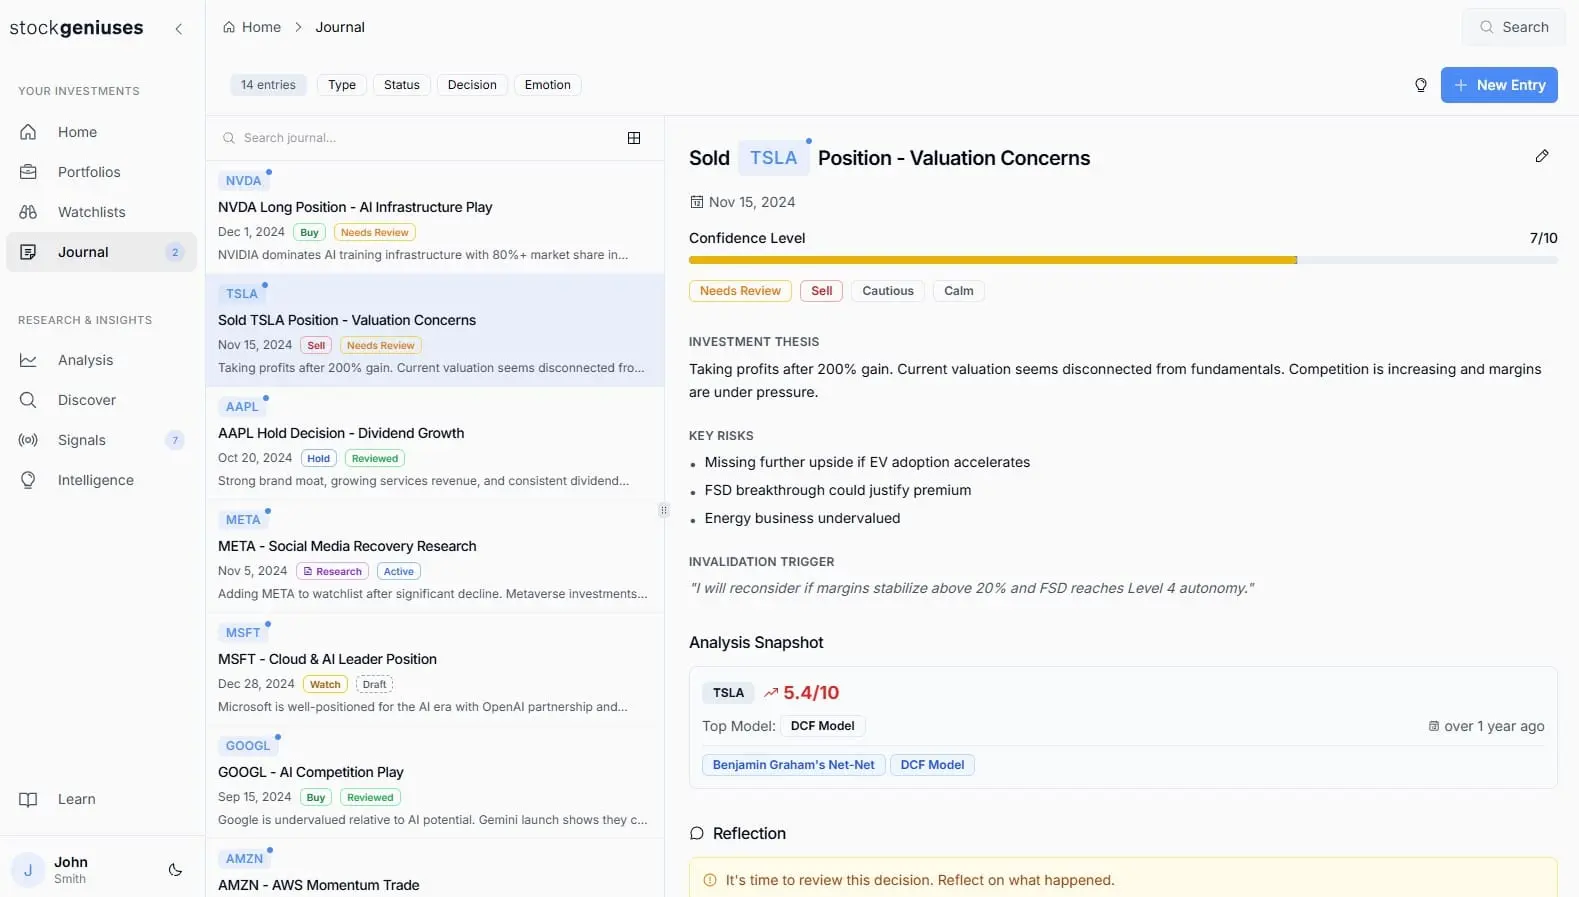The width and height of the screenshot is (1579, 897).
Task: Open the Type filter dropdown
Action: coord(342,85)
